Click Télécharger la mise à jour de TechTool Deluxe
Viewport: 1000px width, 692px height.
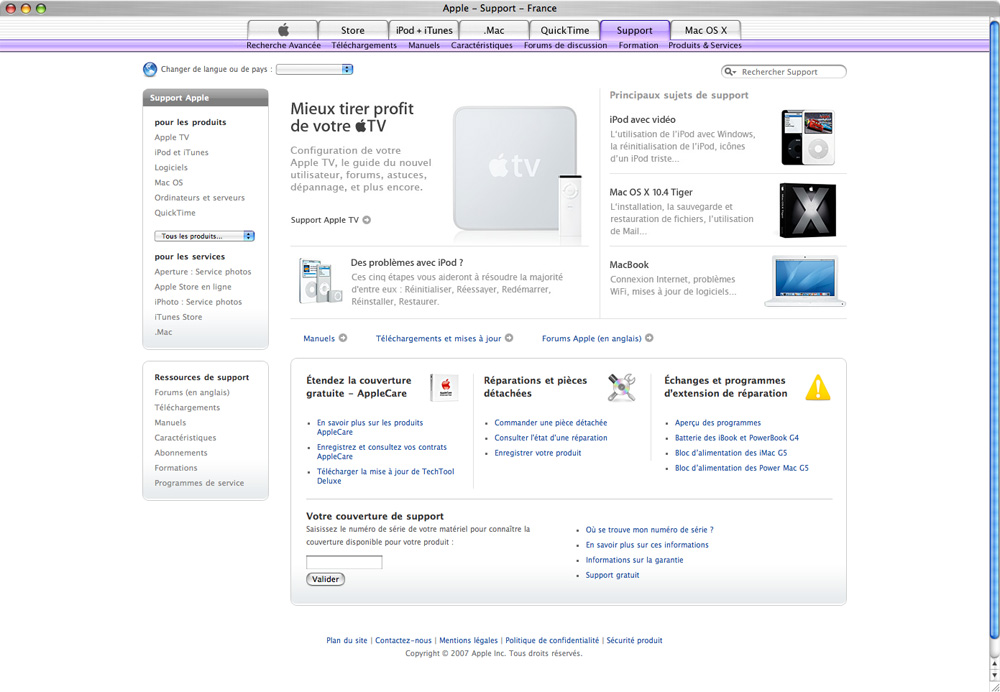point(386,476)
